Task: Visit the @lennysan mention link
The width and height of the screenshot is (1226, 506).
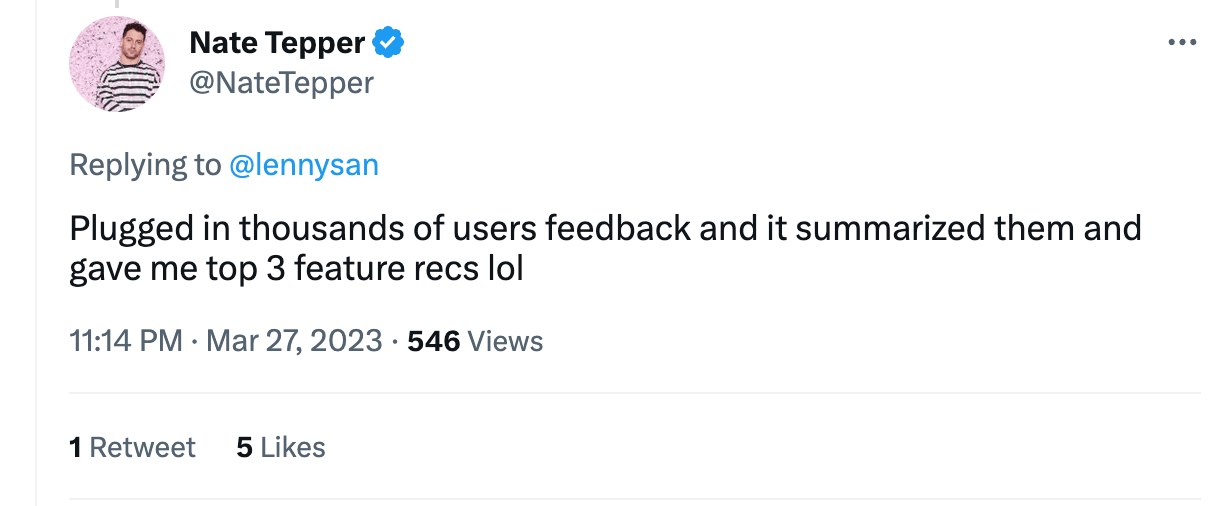Action: pos(304,165)
